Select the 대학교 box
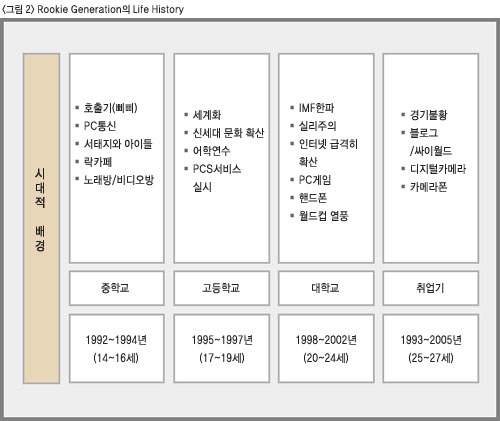Viewport: 500px width, 421px height. 326,288
